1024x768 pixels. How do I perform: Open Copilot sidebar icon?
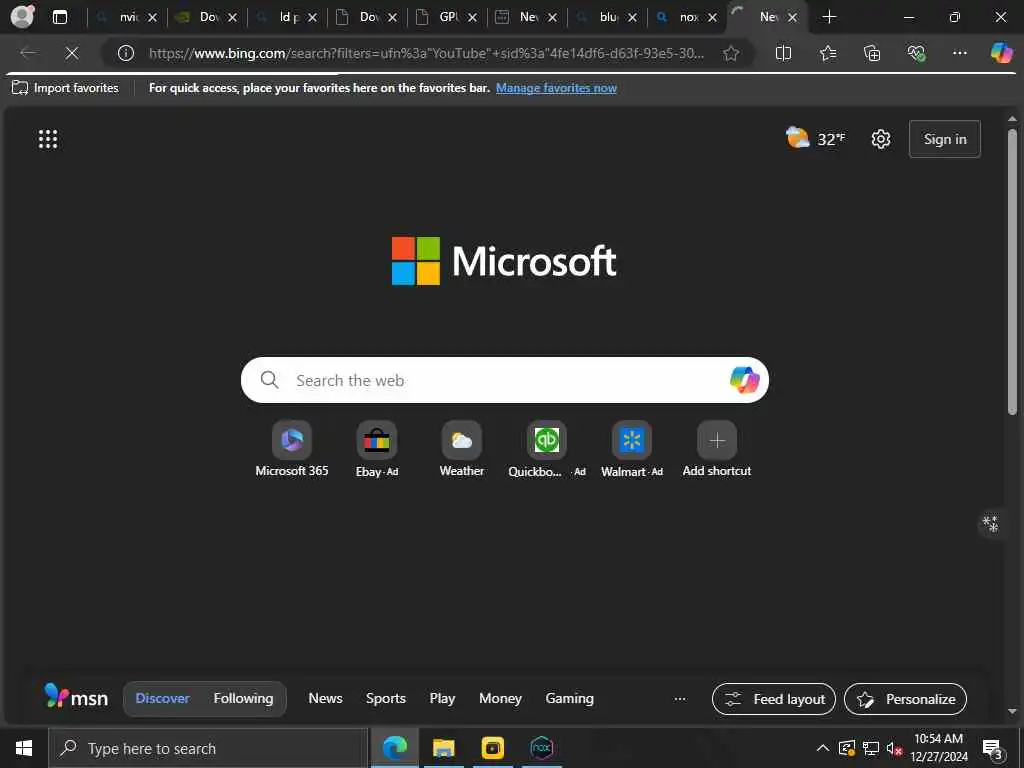click(x=1001, y=52)
